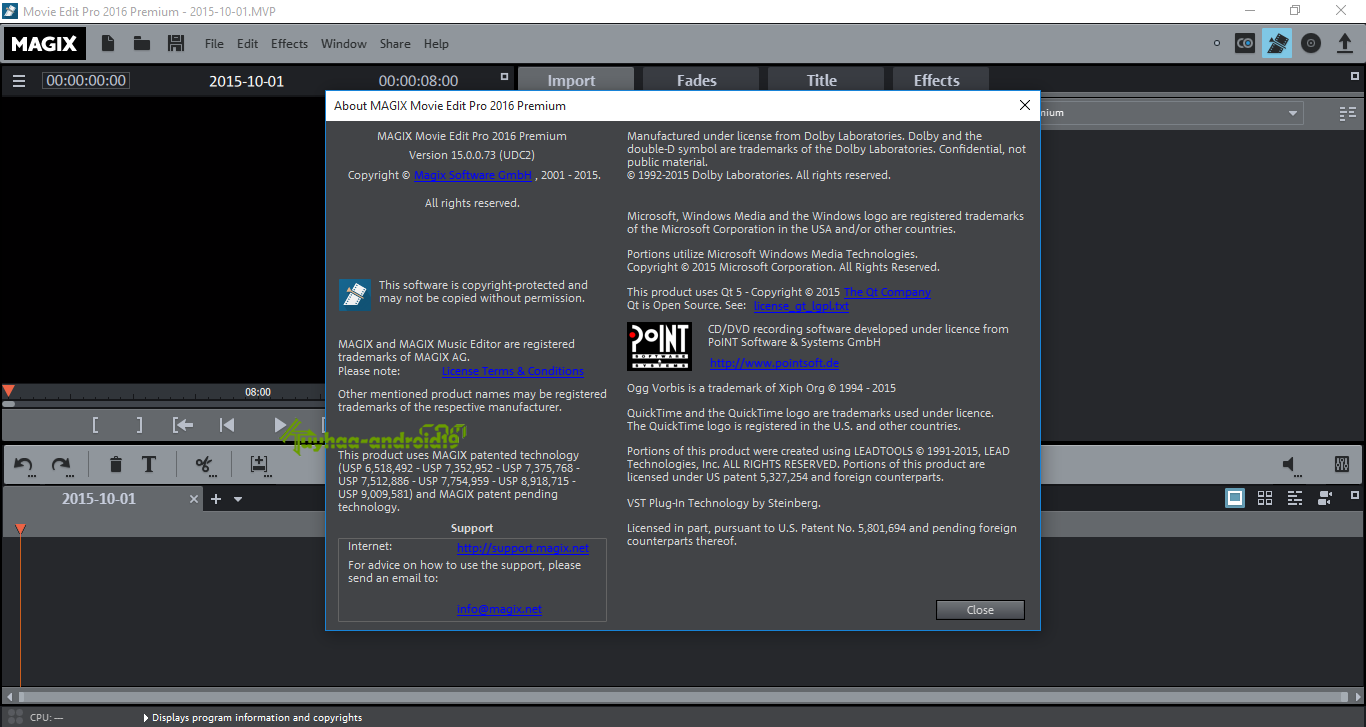This screenshot has width=1366, height=727.
Task: Click the info@magix.net email link
Action: coord(499,609)
